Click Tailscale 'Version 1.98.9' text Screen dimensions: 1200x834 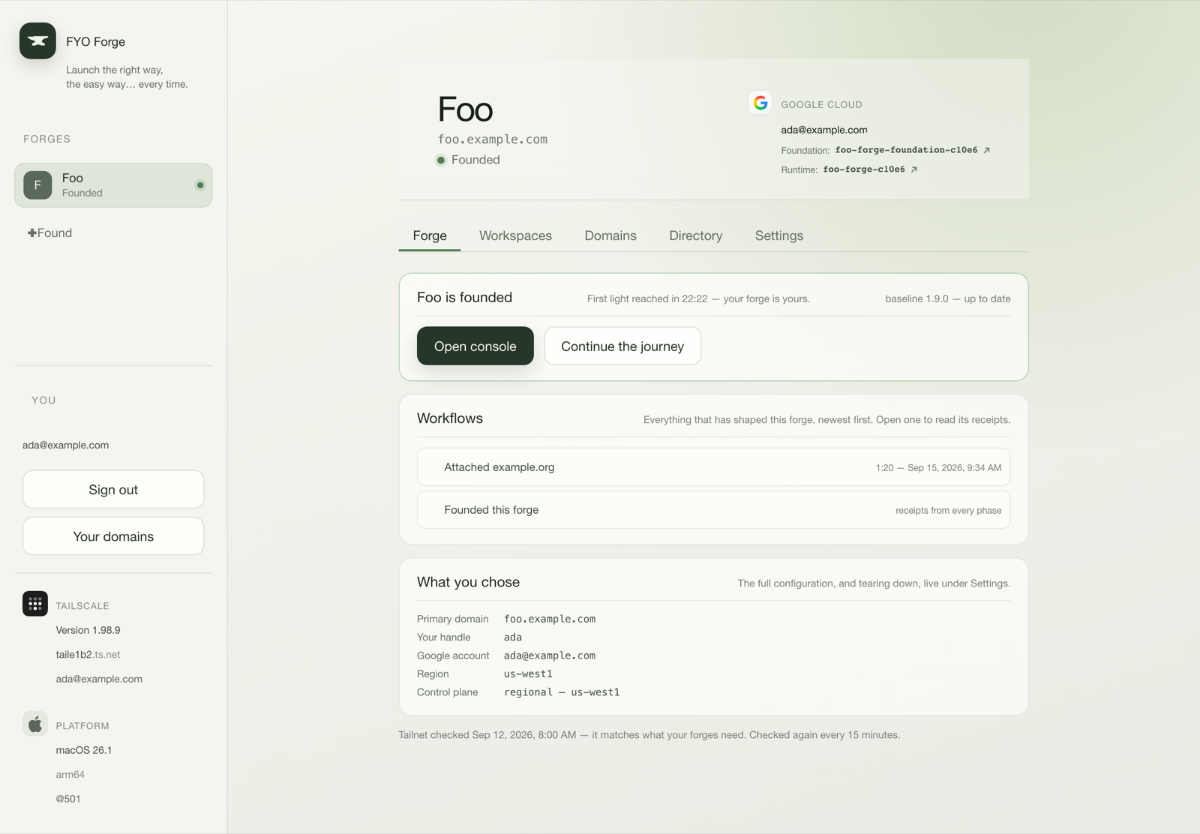point(88,630)
